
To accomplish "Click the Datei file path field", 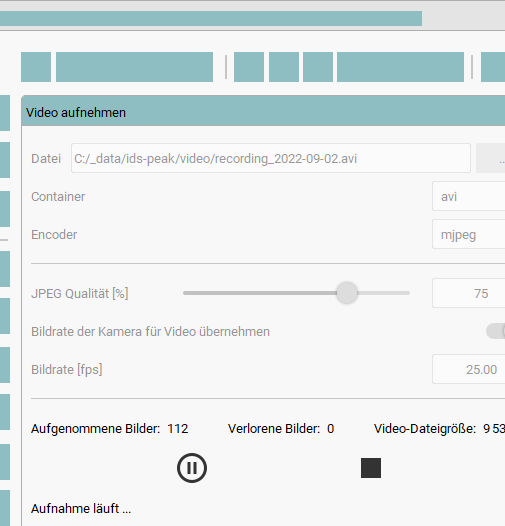I will click(x=271, y=158).
